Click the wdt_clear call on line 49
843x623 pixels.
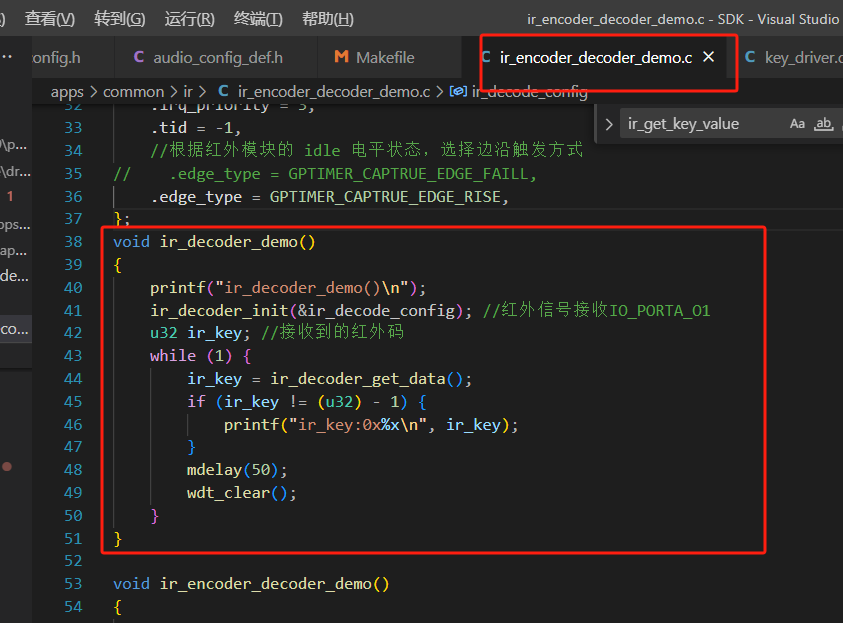pyautogui.click(x=228, y=493)
